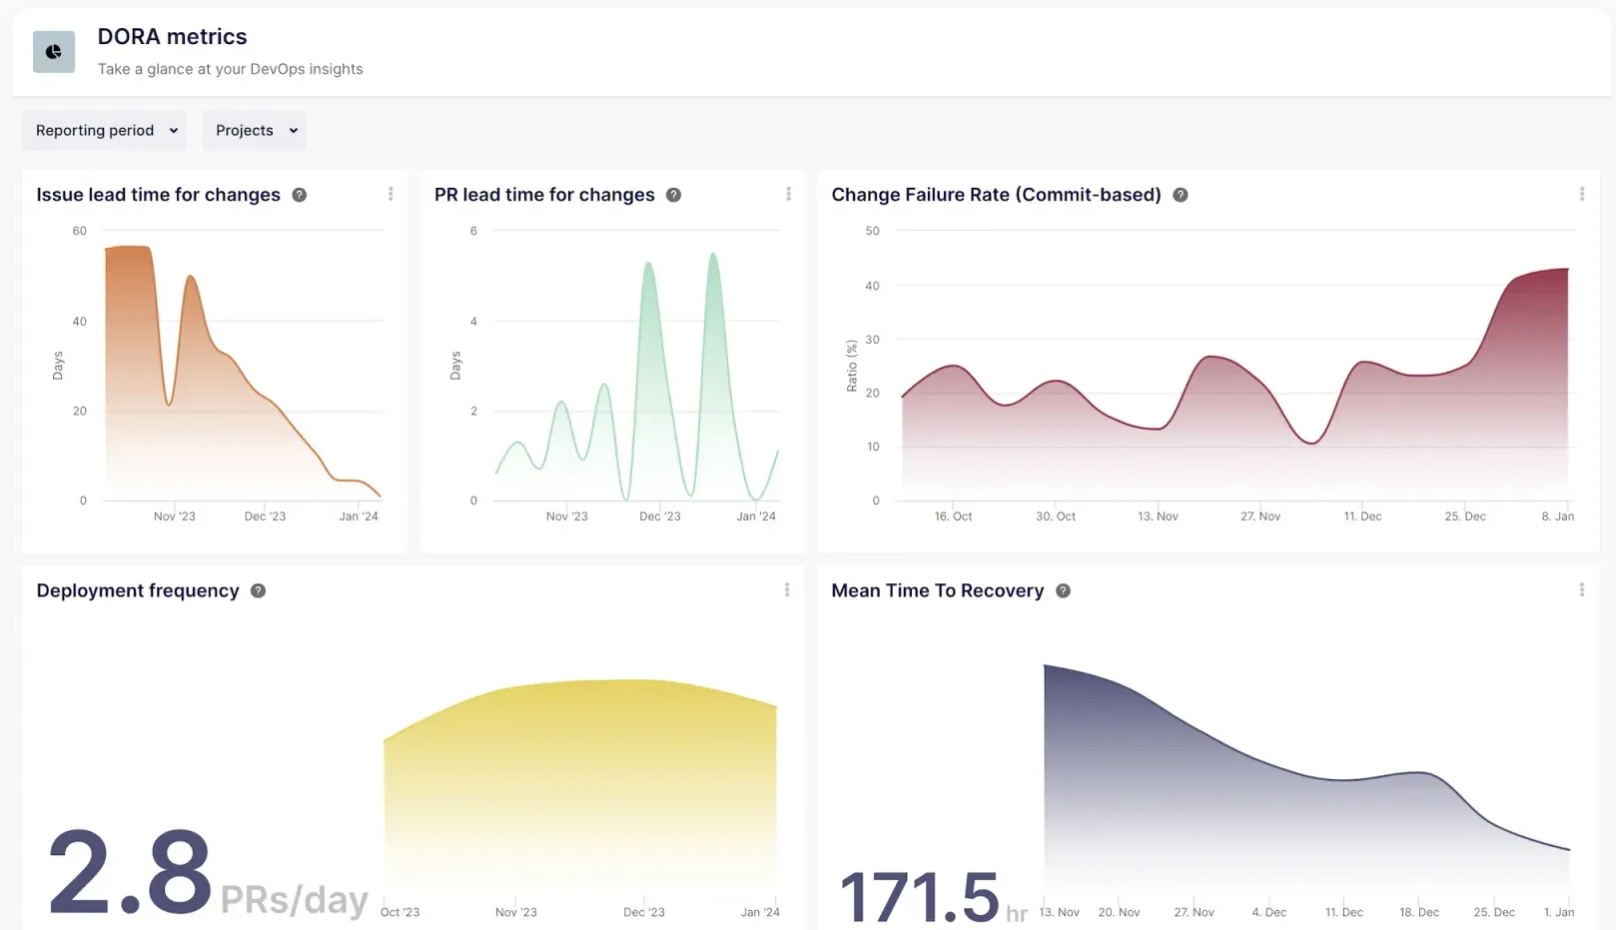Click help icon beside PR lead time

point(674,195)
